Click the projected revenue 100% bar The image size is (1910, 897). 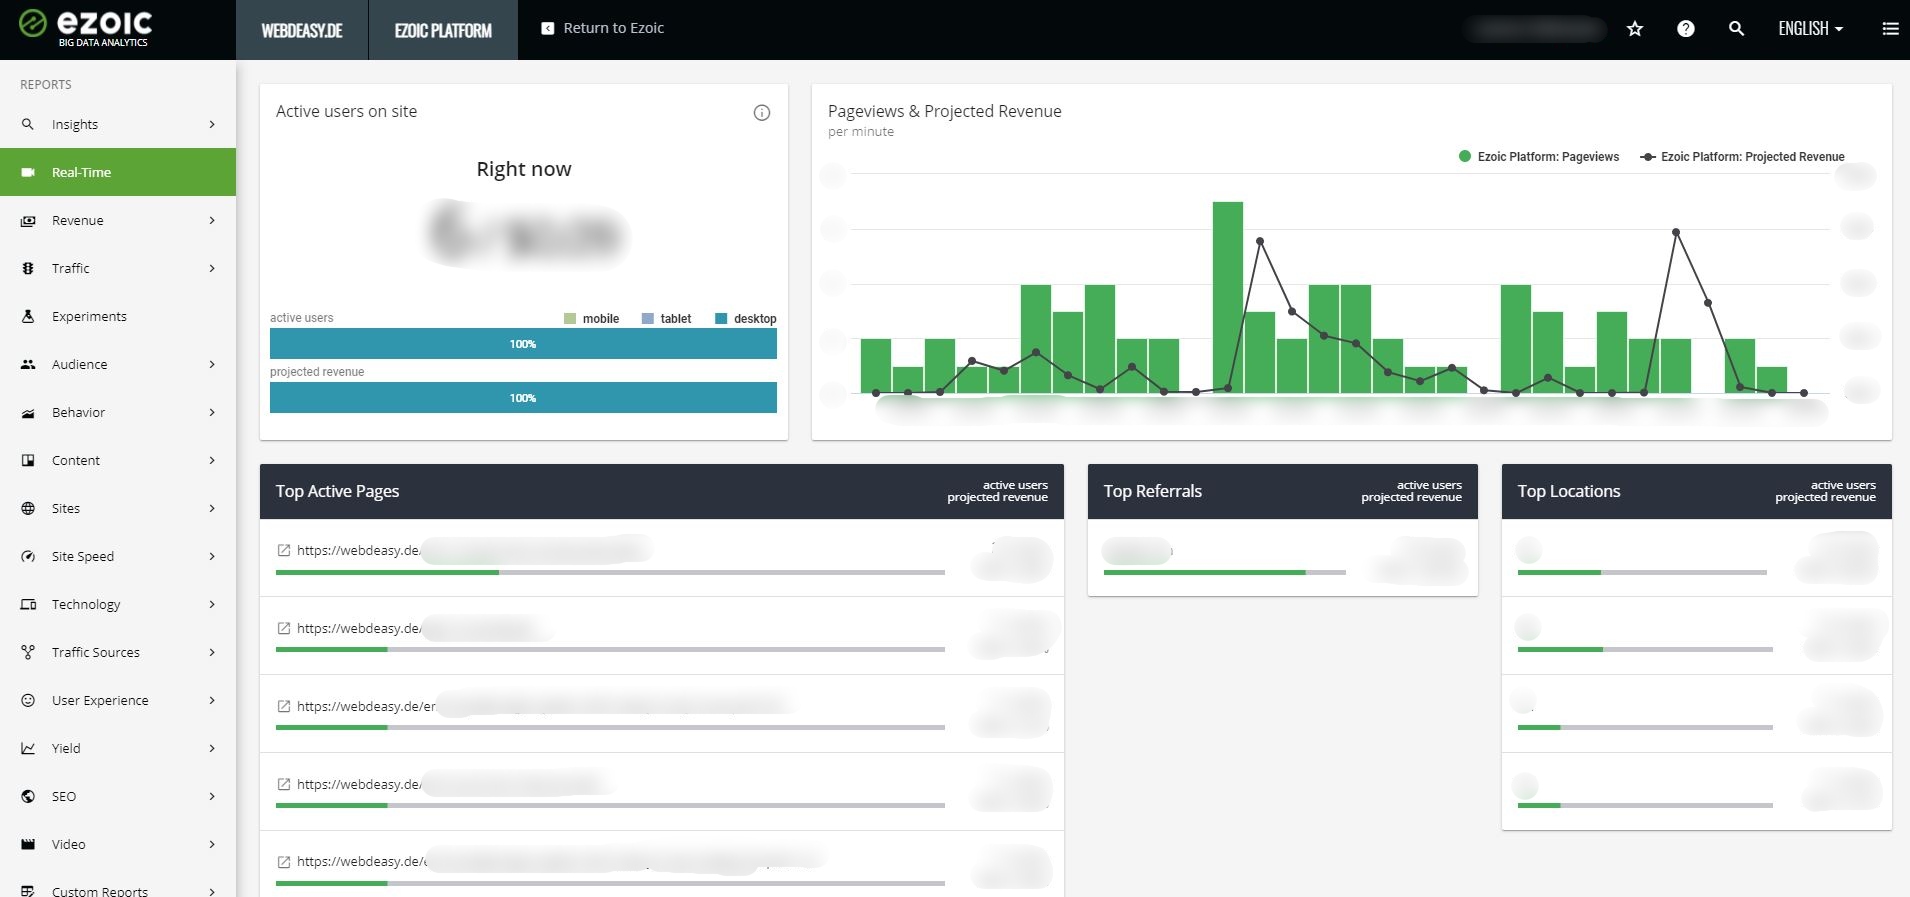523,398
